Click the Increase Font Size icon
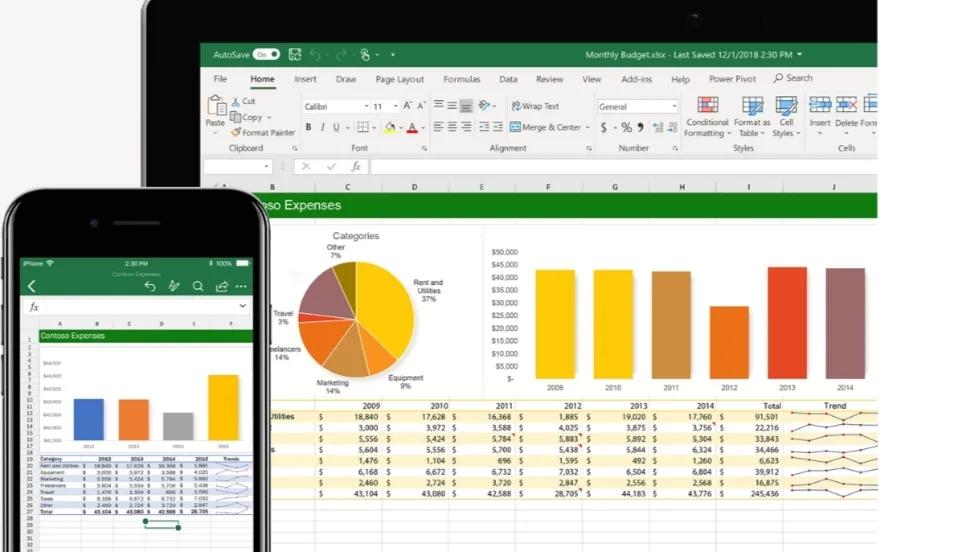 pos(407,106)
